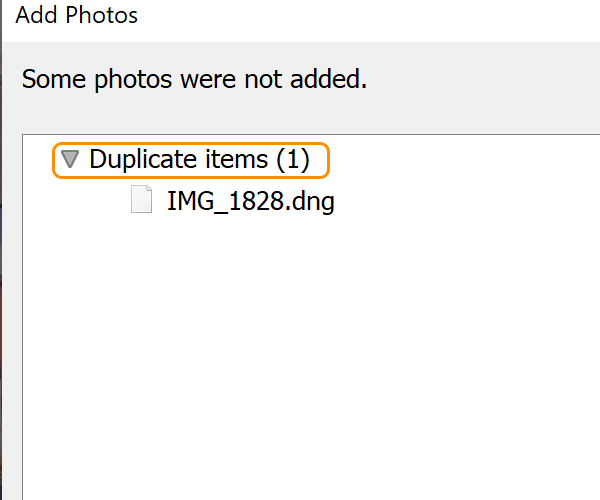Click the blank list area right of Duplicate items
Viewport: 600px width, 500px height.
click(x=460, y=159)
